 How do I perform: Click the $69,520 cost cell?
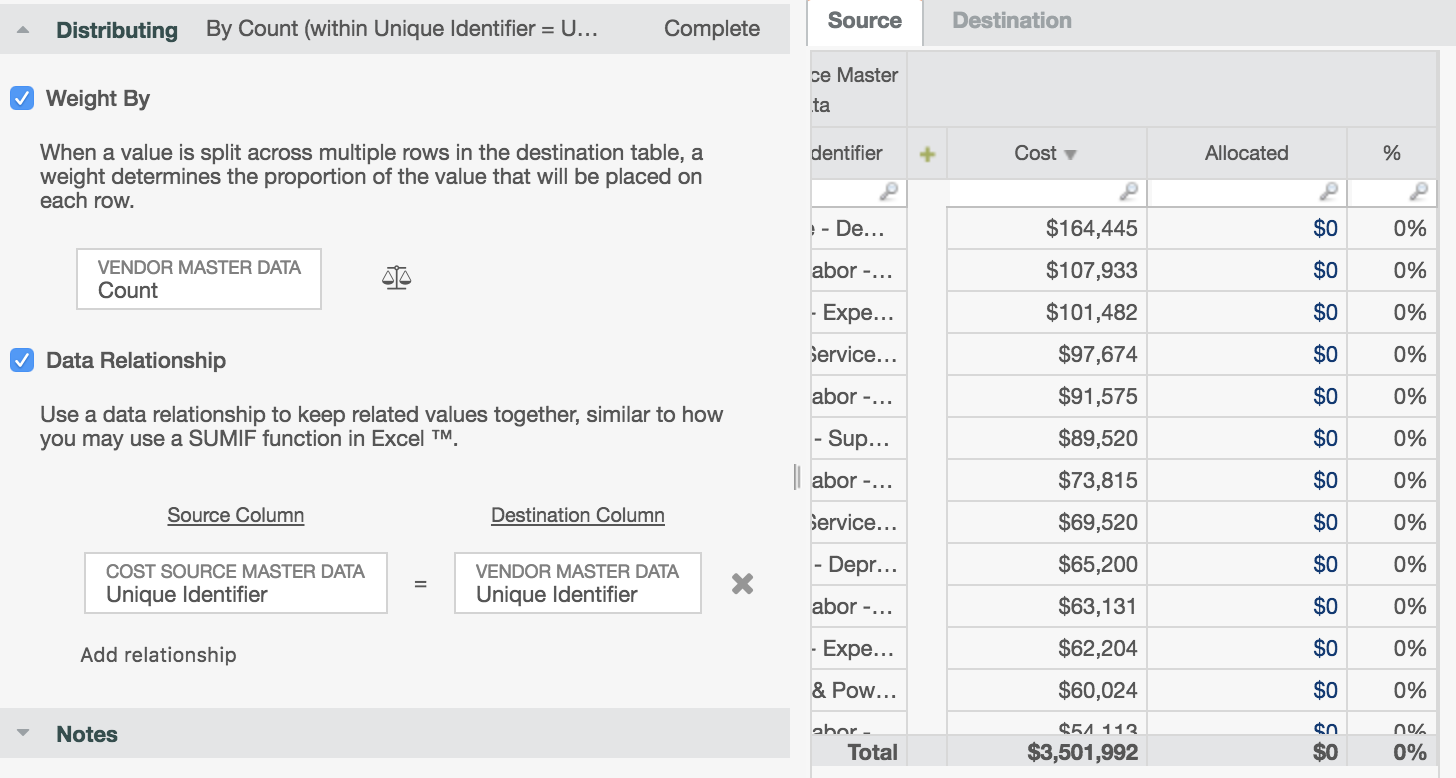pos(1046,522)
